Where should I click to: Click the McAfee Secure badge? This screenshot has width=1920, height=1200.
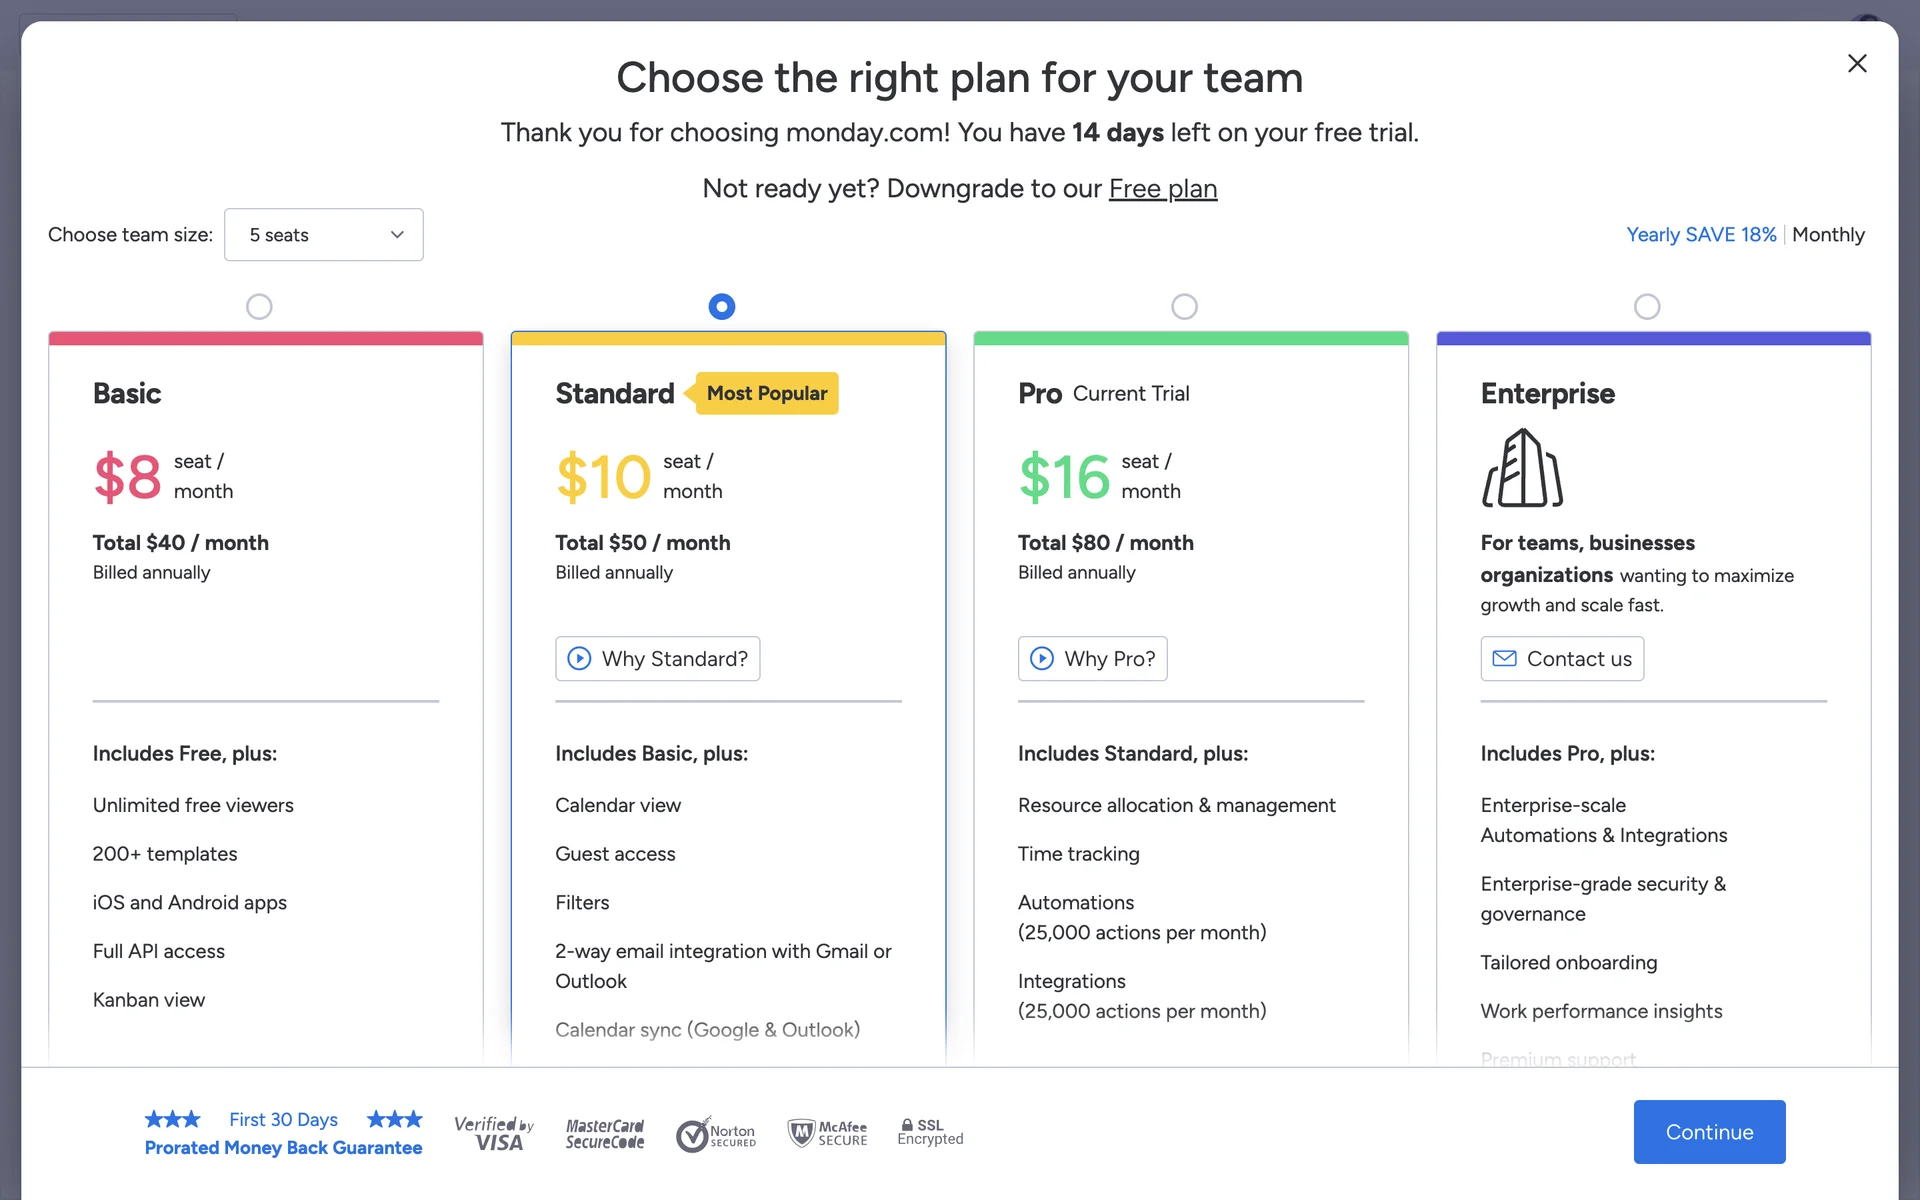(x=828, y=1133)
